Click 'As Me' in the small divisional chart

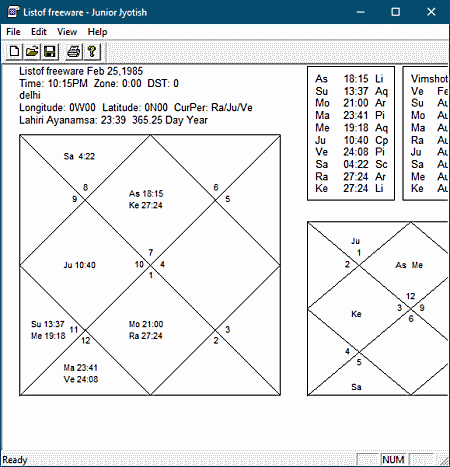pyautogui.click(x=409, y=265)
